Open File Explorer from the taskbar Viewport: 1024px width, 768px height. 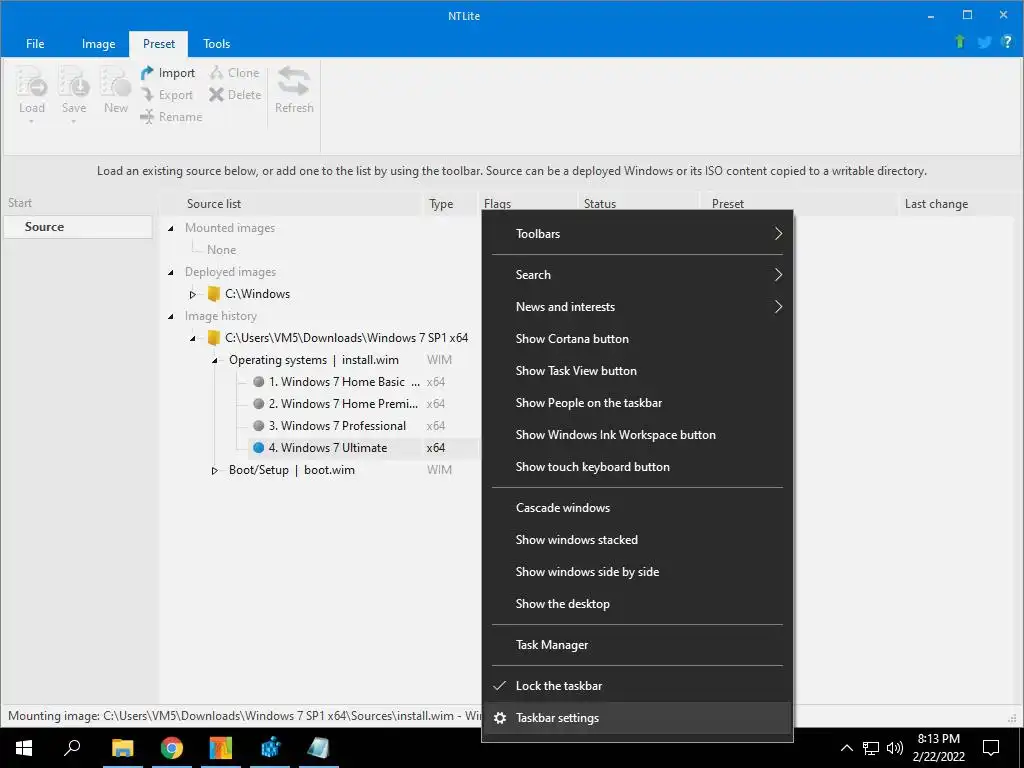[122, 748]
